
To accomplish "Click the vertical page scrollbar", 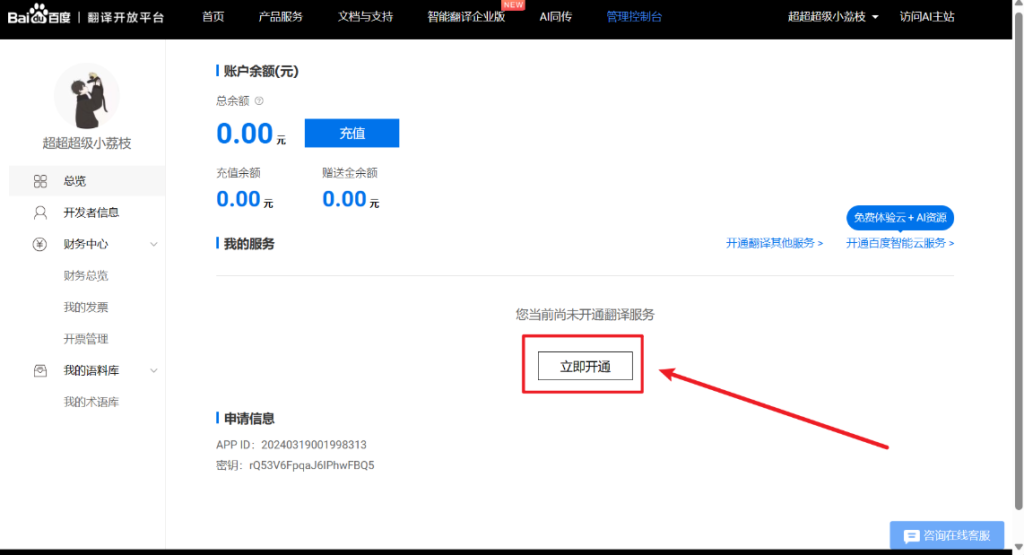I will pyautogui.click(x=1018, y=261).
